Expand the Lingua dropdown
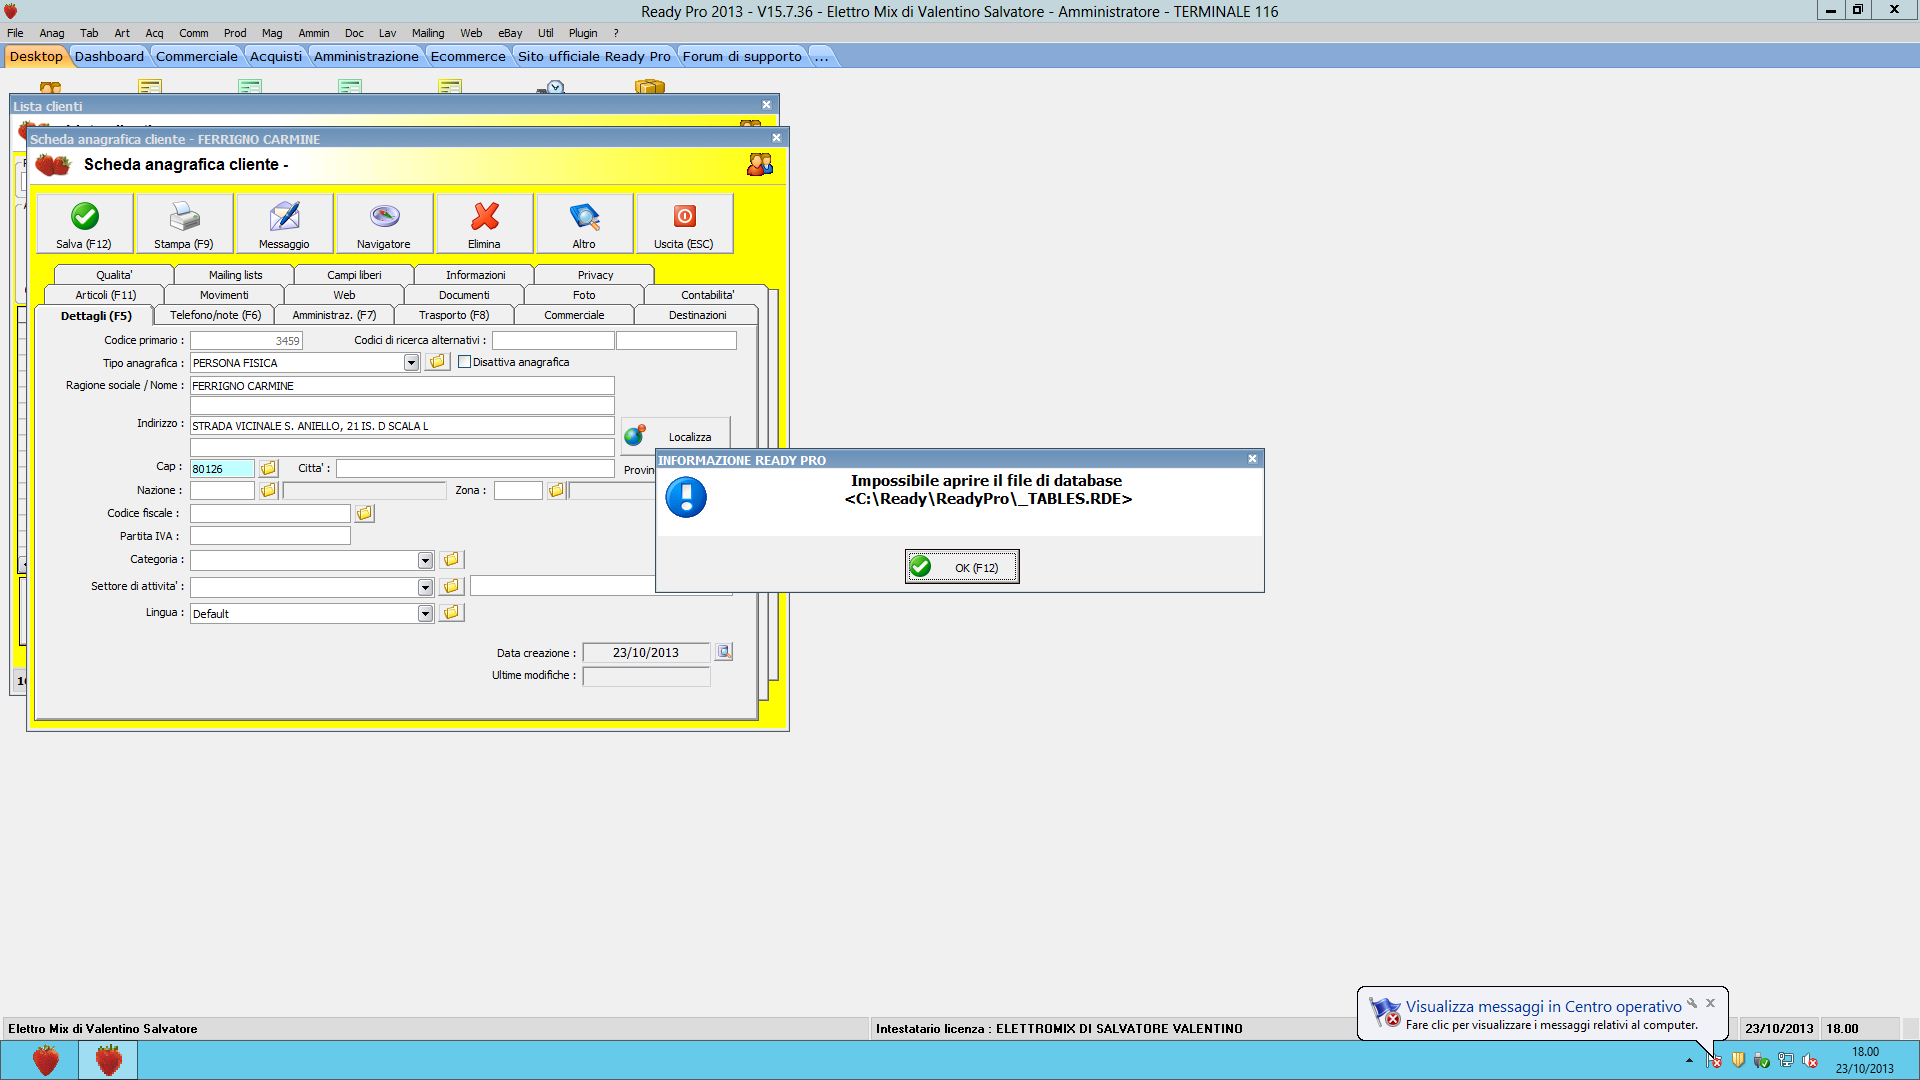This screenshot has height=1080, width=1920. (x=425, y=613)
